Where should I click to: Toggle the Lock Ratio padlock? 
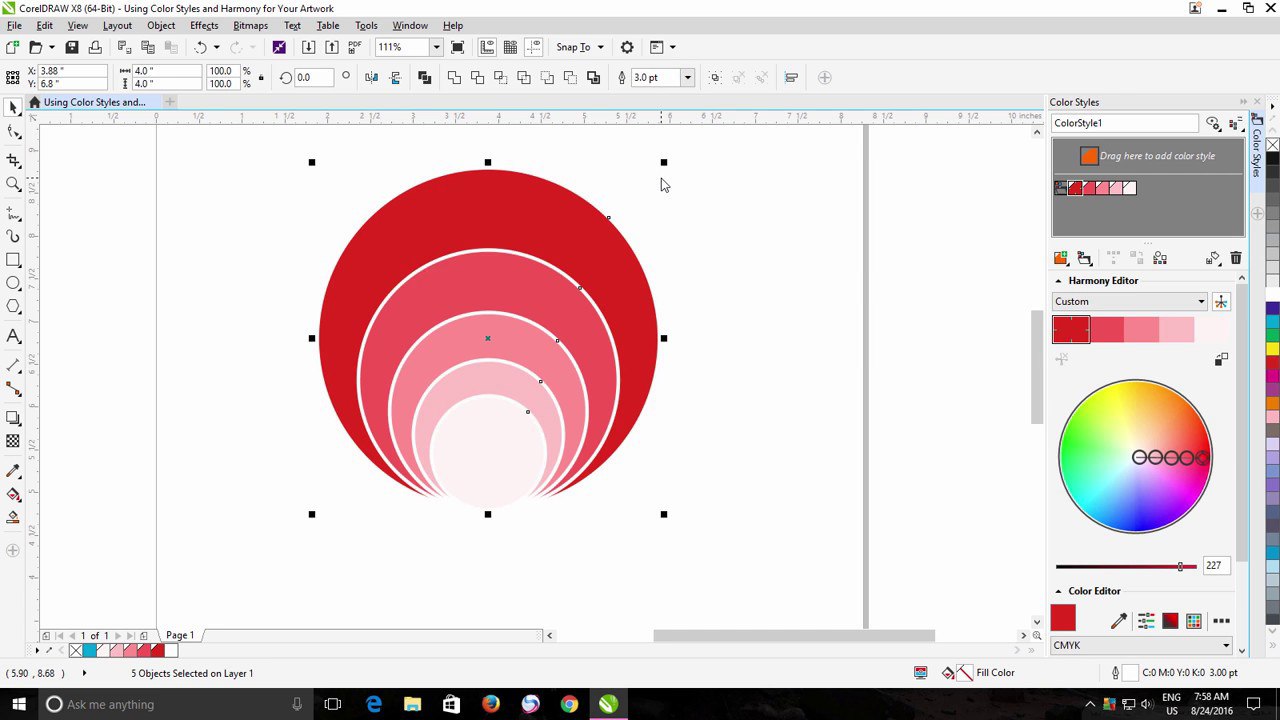(x=261, y=78)
